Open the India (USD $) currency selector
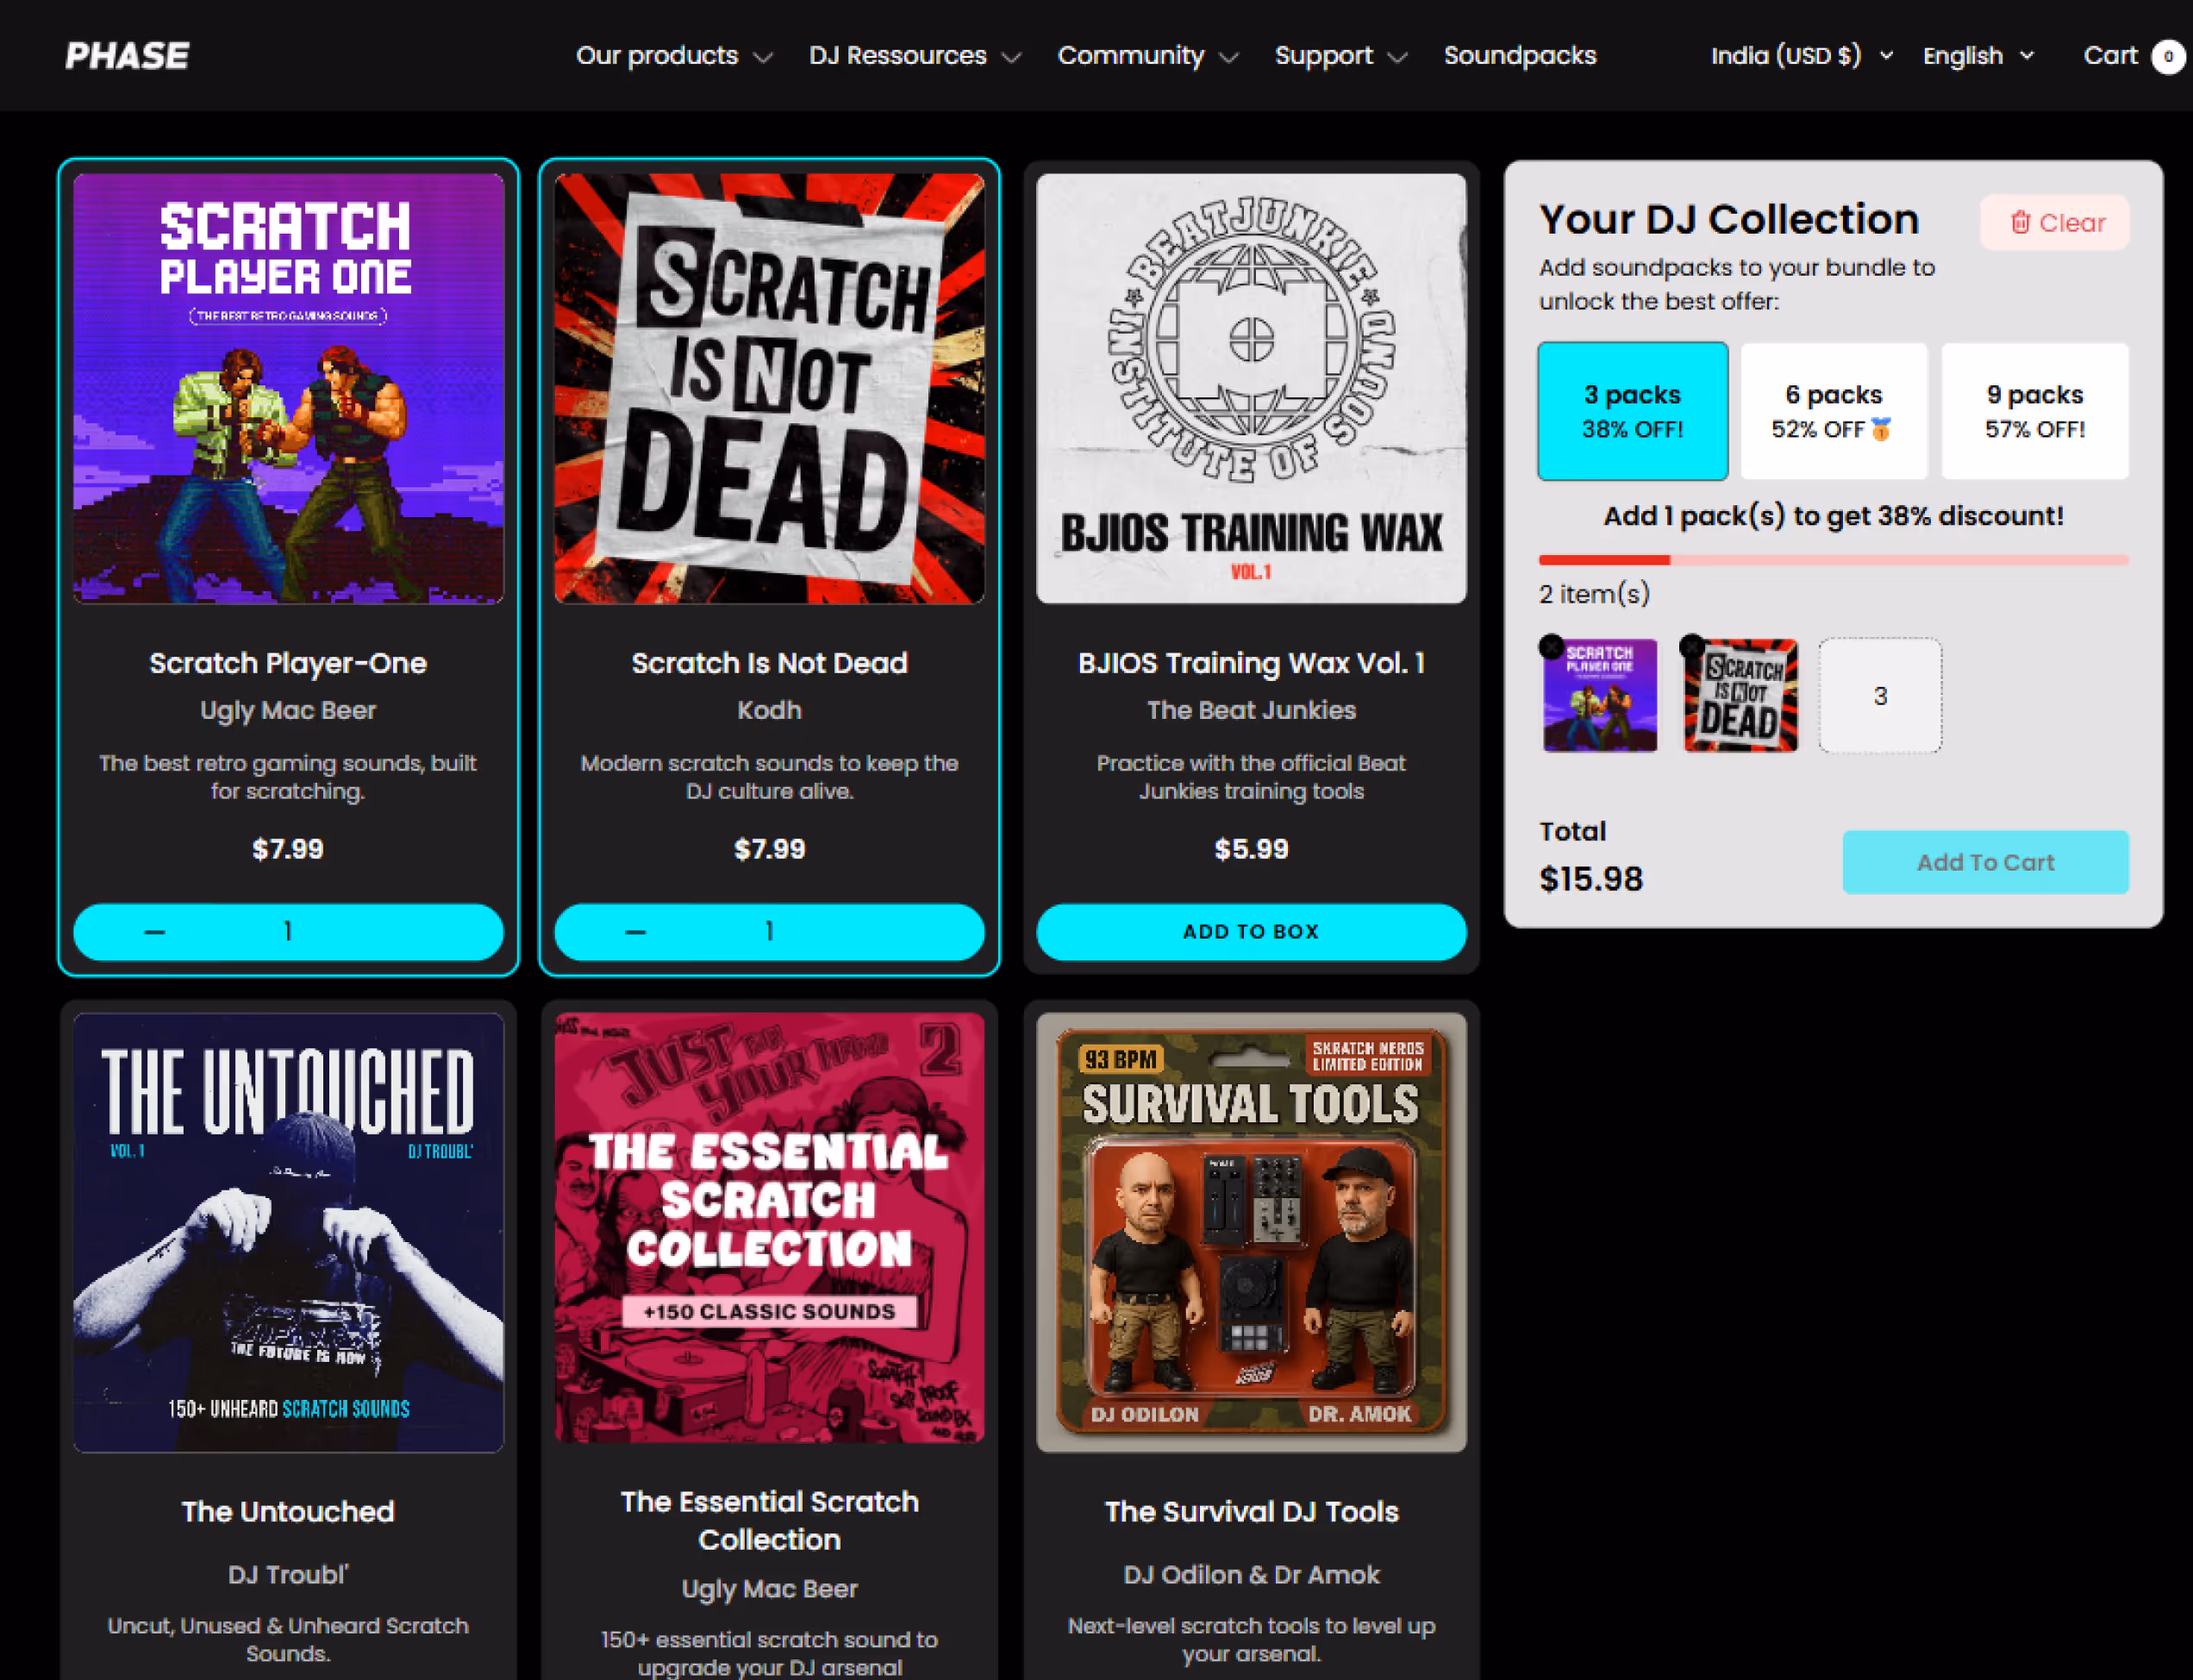The image size is (2193, 1680). pos(1801,56)
